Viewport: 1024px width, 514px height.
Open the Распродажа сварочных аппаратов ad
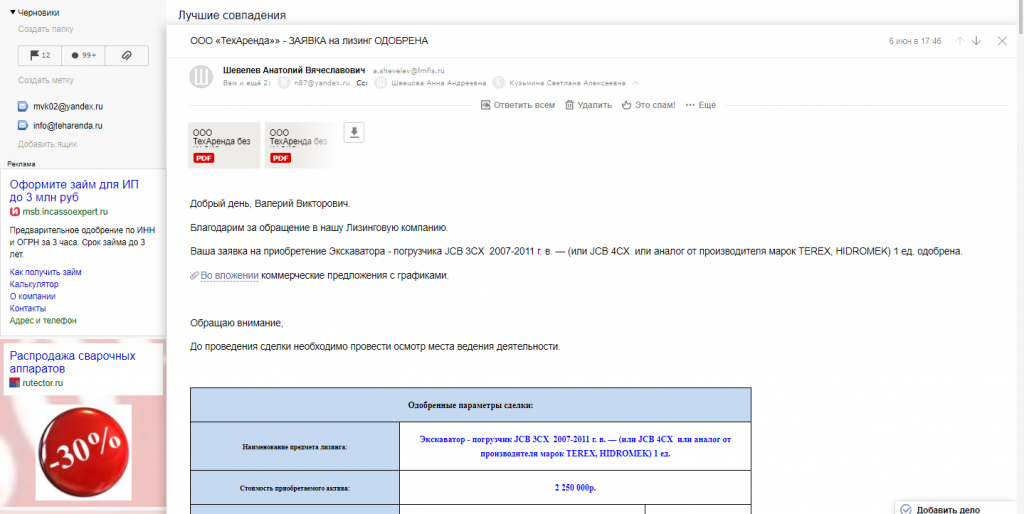pos(72,362)
